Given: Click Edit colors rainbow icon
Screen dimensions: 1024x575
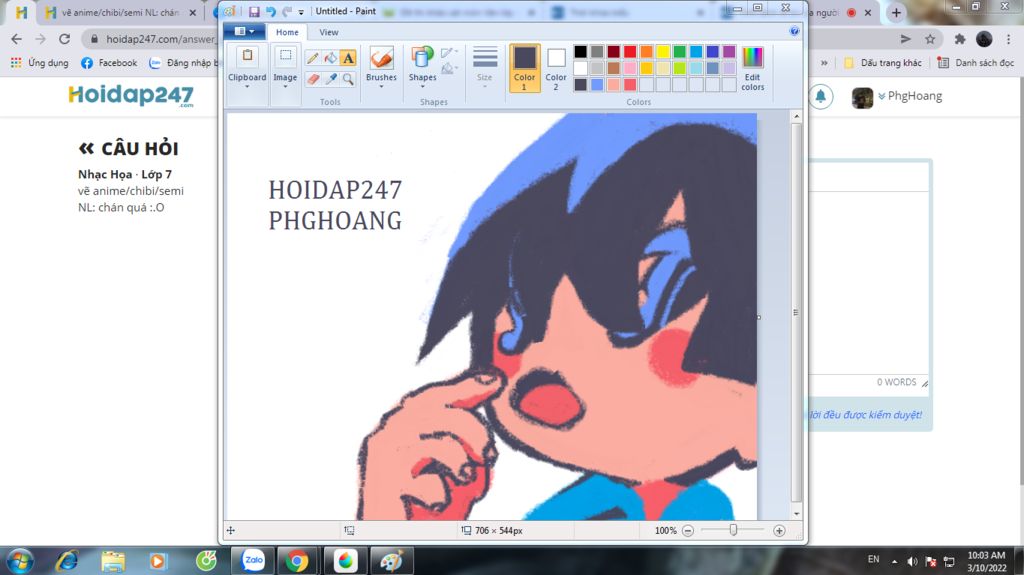Looking at the screenshot, I should coord(752,58).
